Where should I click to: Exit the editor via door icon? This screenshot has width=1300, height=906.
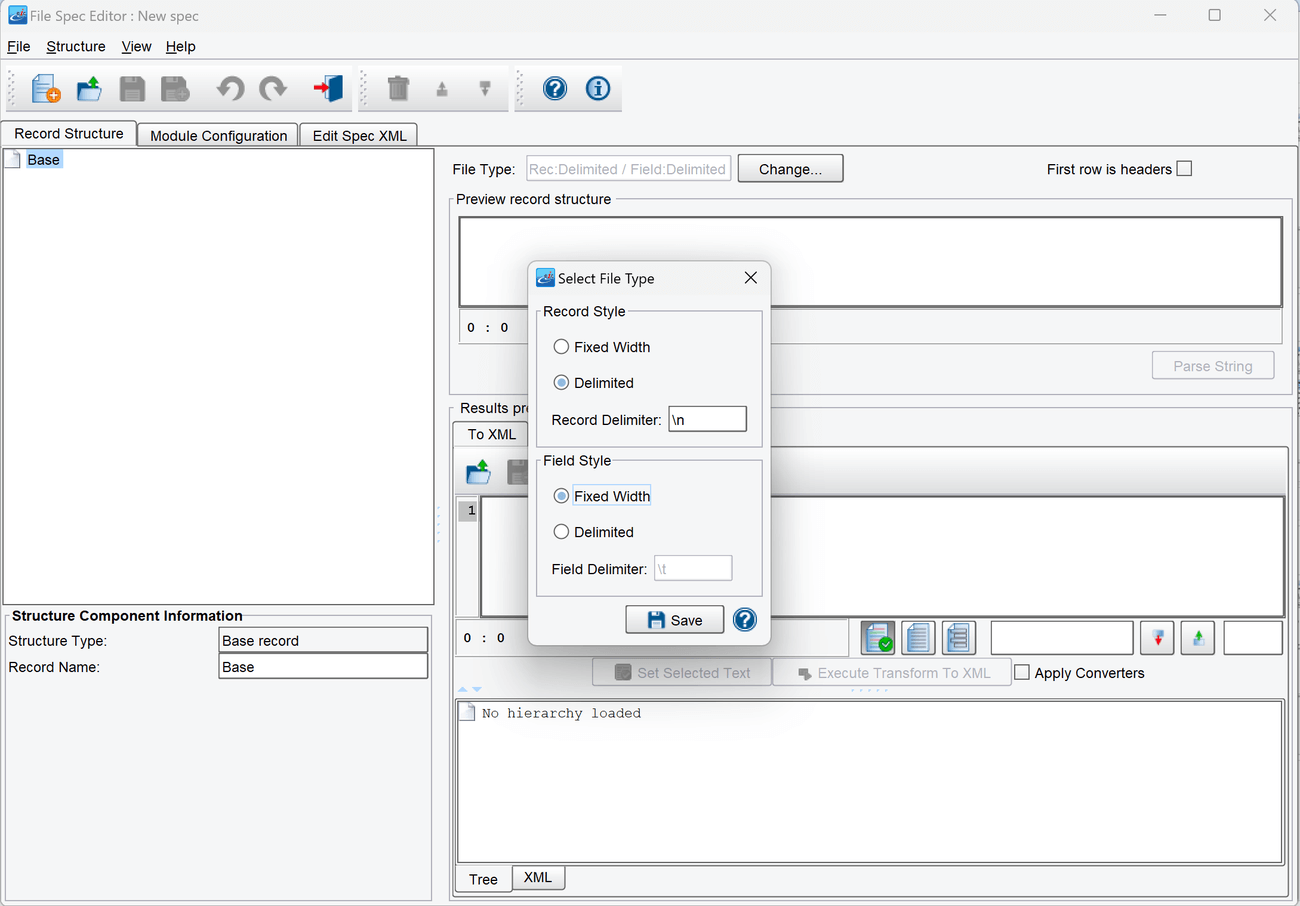328,89
